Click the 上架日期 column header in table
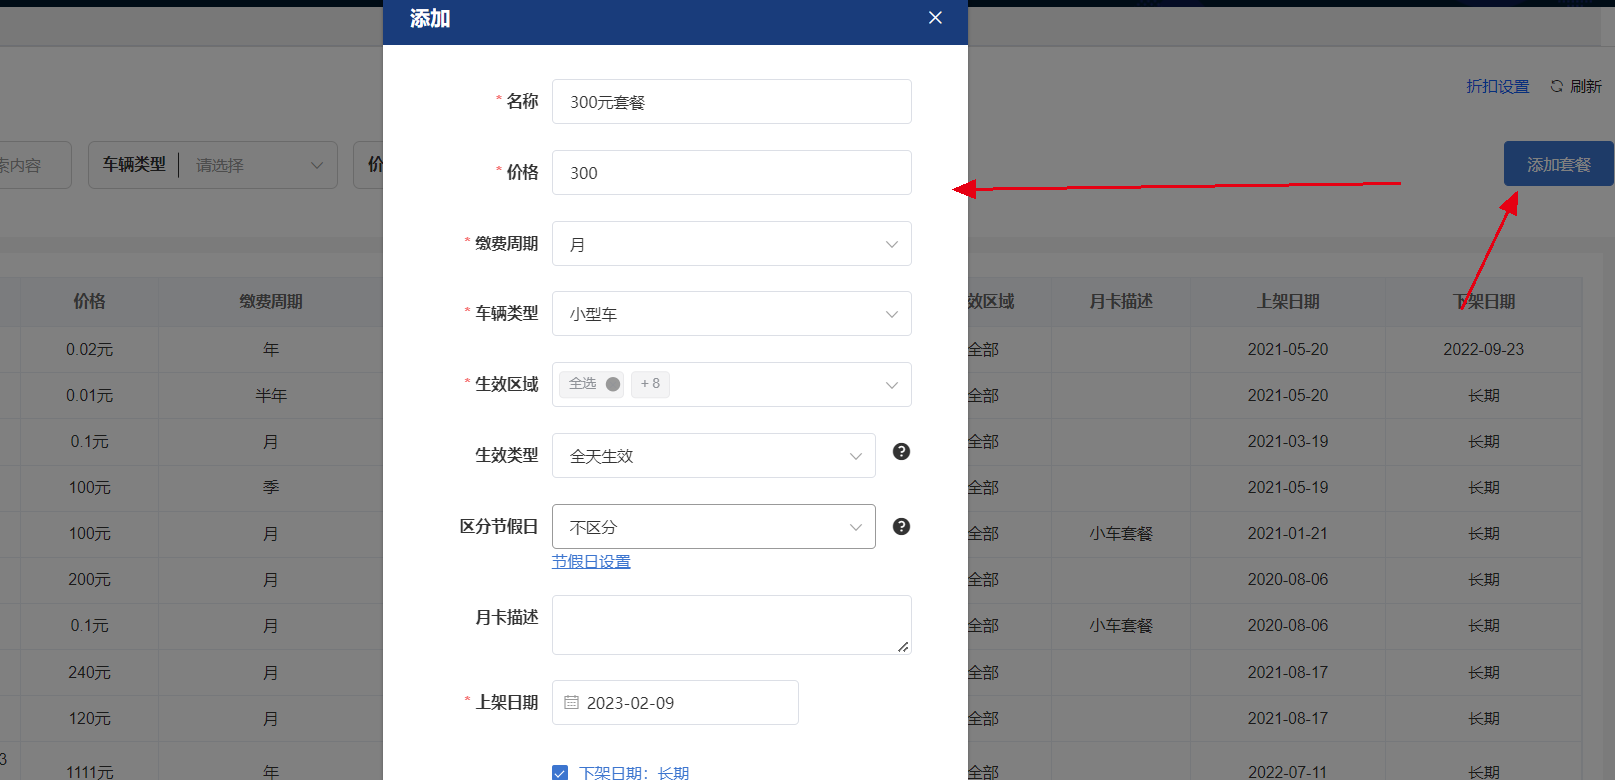The image size is (1615, 780). [x=1288, y=301]
